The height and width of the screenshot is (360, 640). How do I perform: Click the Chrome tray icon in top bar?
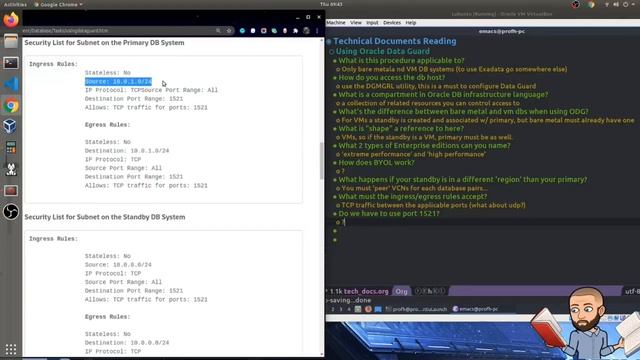(591, 4)
